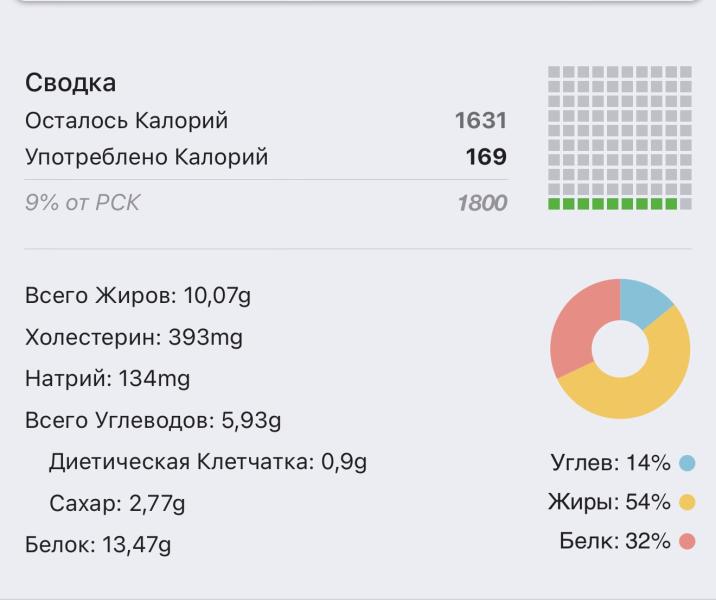Click the "Сводка" heading
The width and height of the screenshot is (716, 600).
[70, 83]
